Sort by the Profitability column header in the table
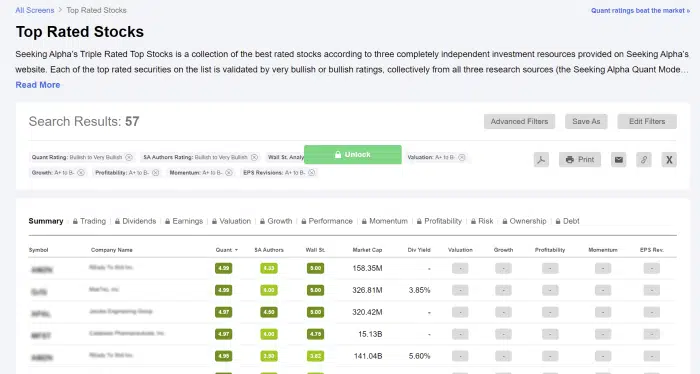 550,250
